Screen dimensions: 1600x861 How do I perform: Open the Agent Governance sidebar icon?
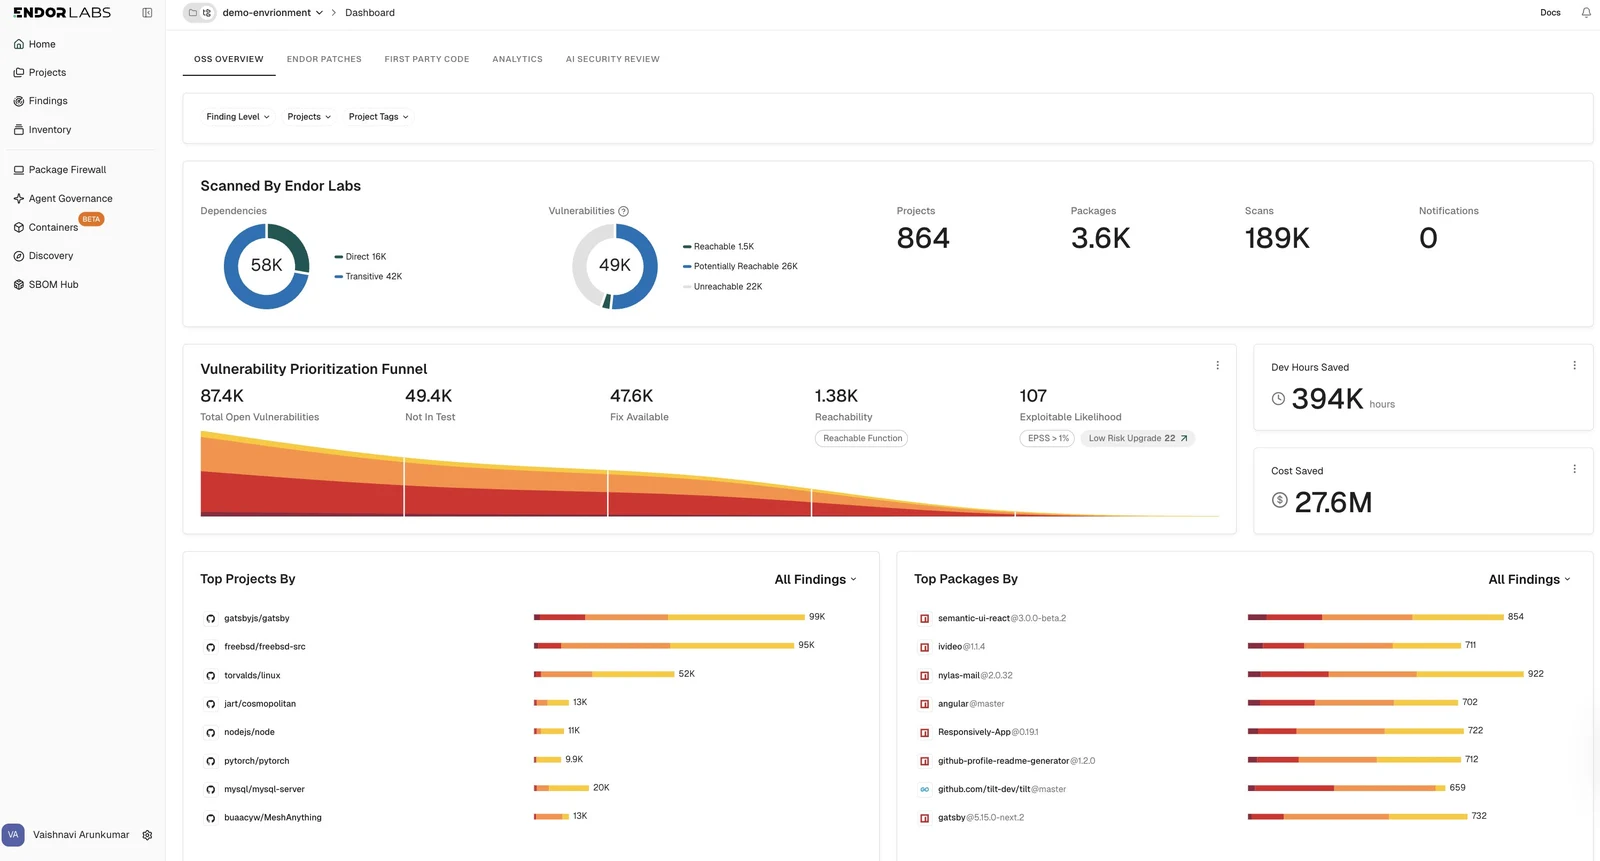point(19,199)
